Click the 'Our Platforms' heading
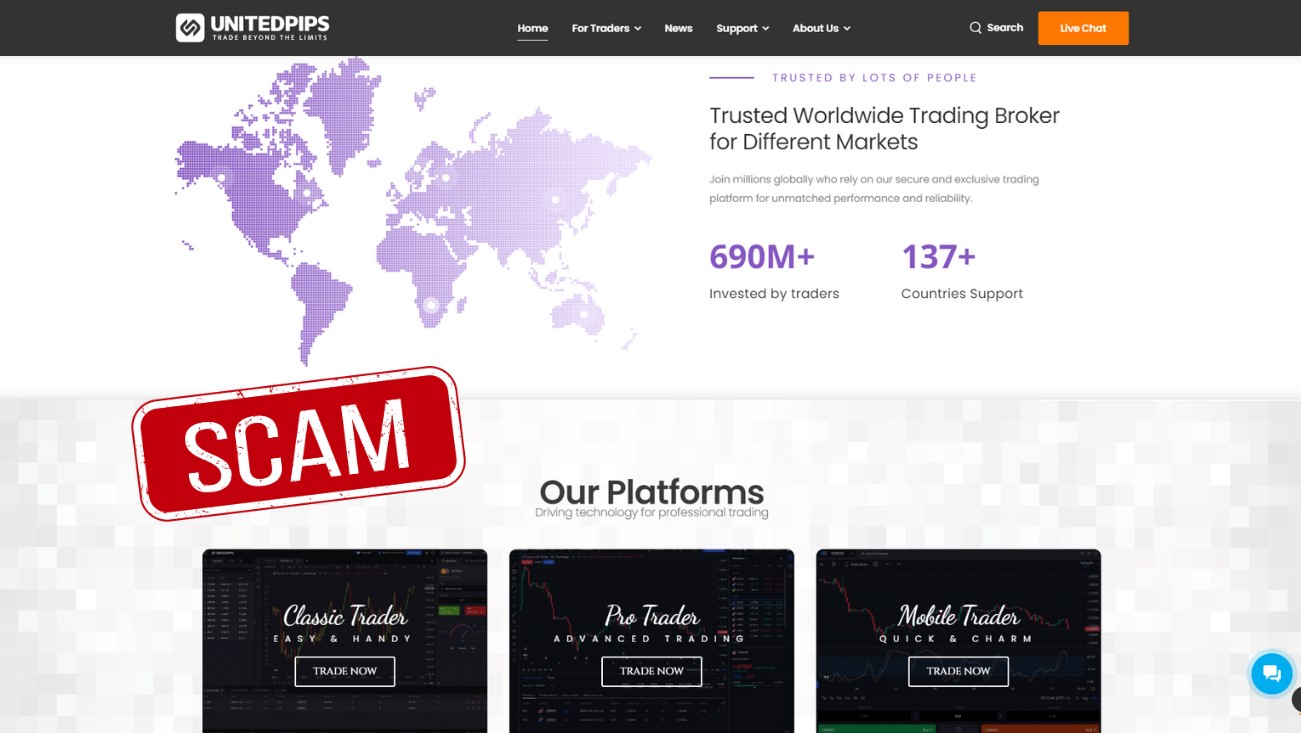1301x733 pixels. tap(652, 491)
